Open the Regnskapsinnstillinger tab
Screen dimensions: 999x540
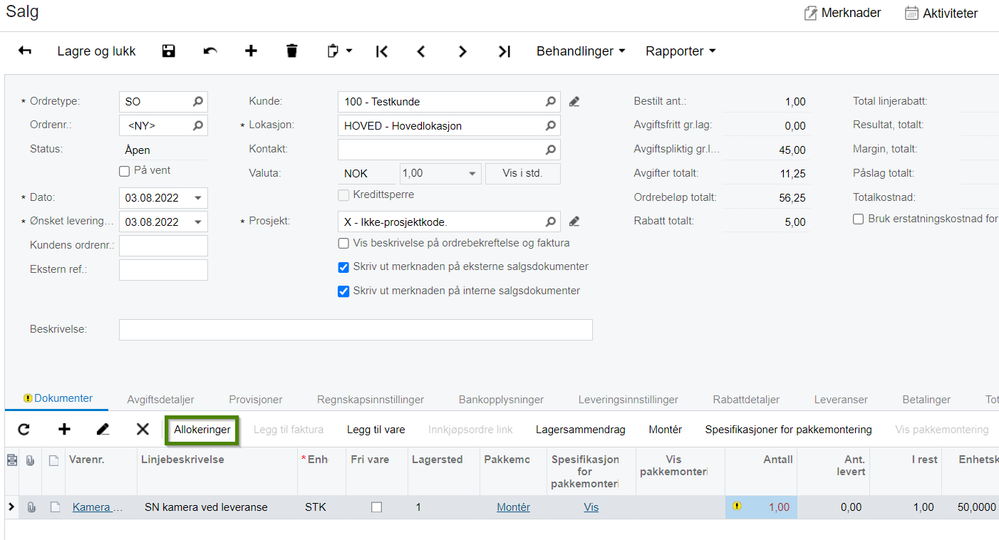(370, 400)
